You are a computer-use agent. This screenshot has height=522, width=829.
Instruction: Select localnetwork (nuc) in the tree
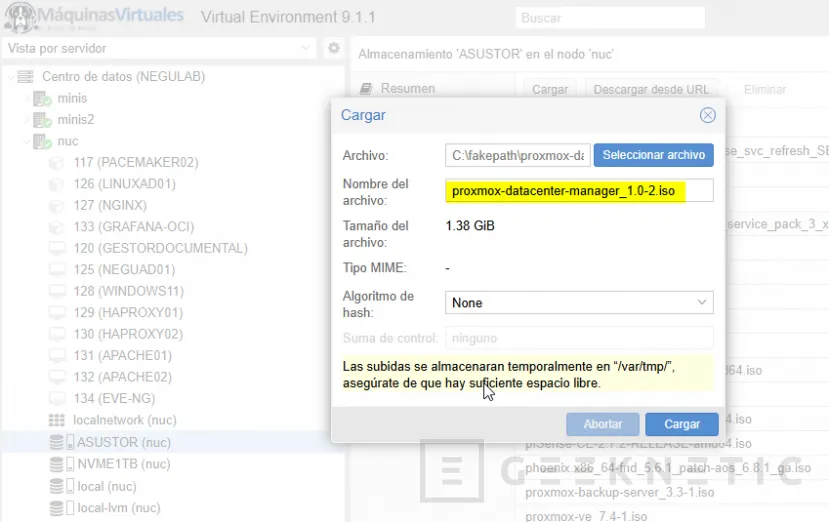point(125,420)
